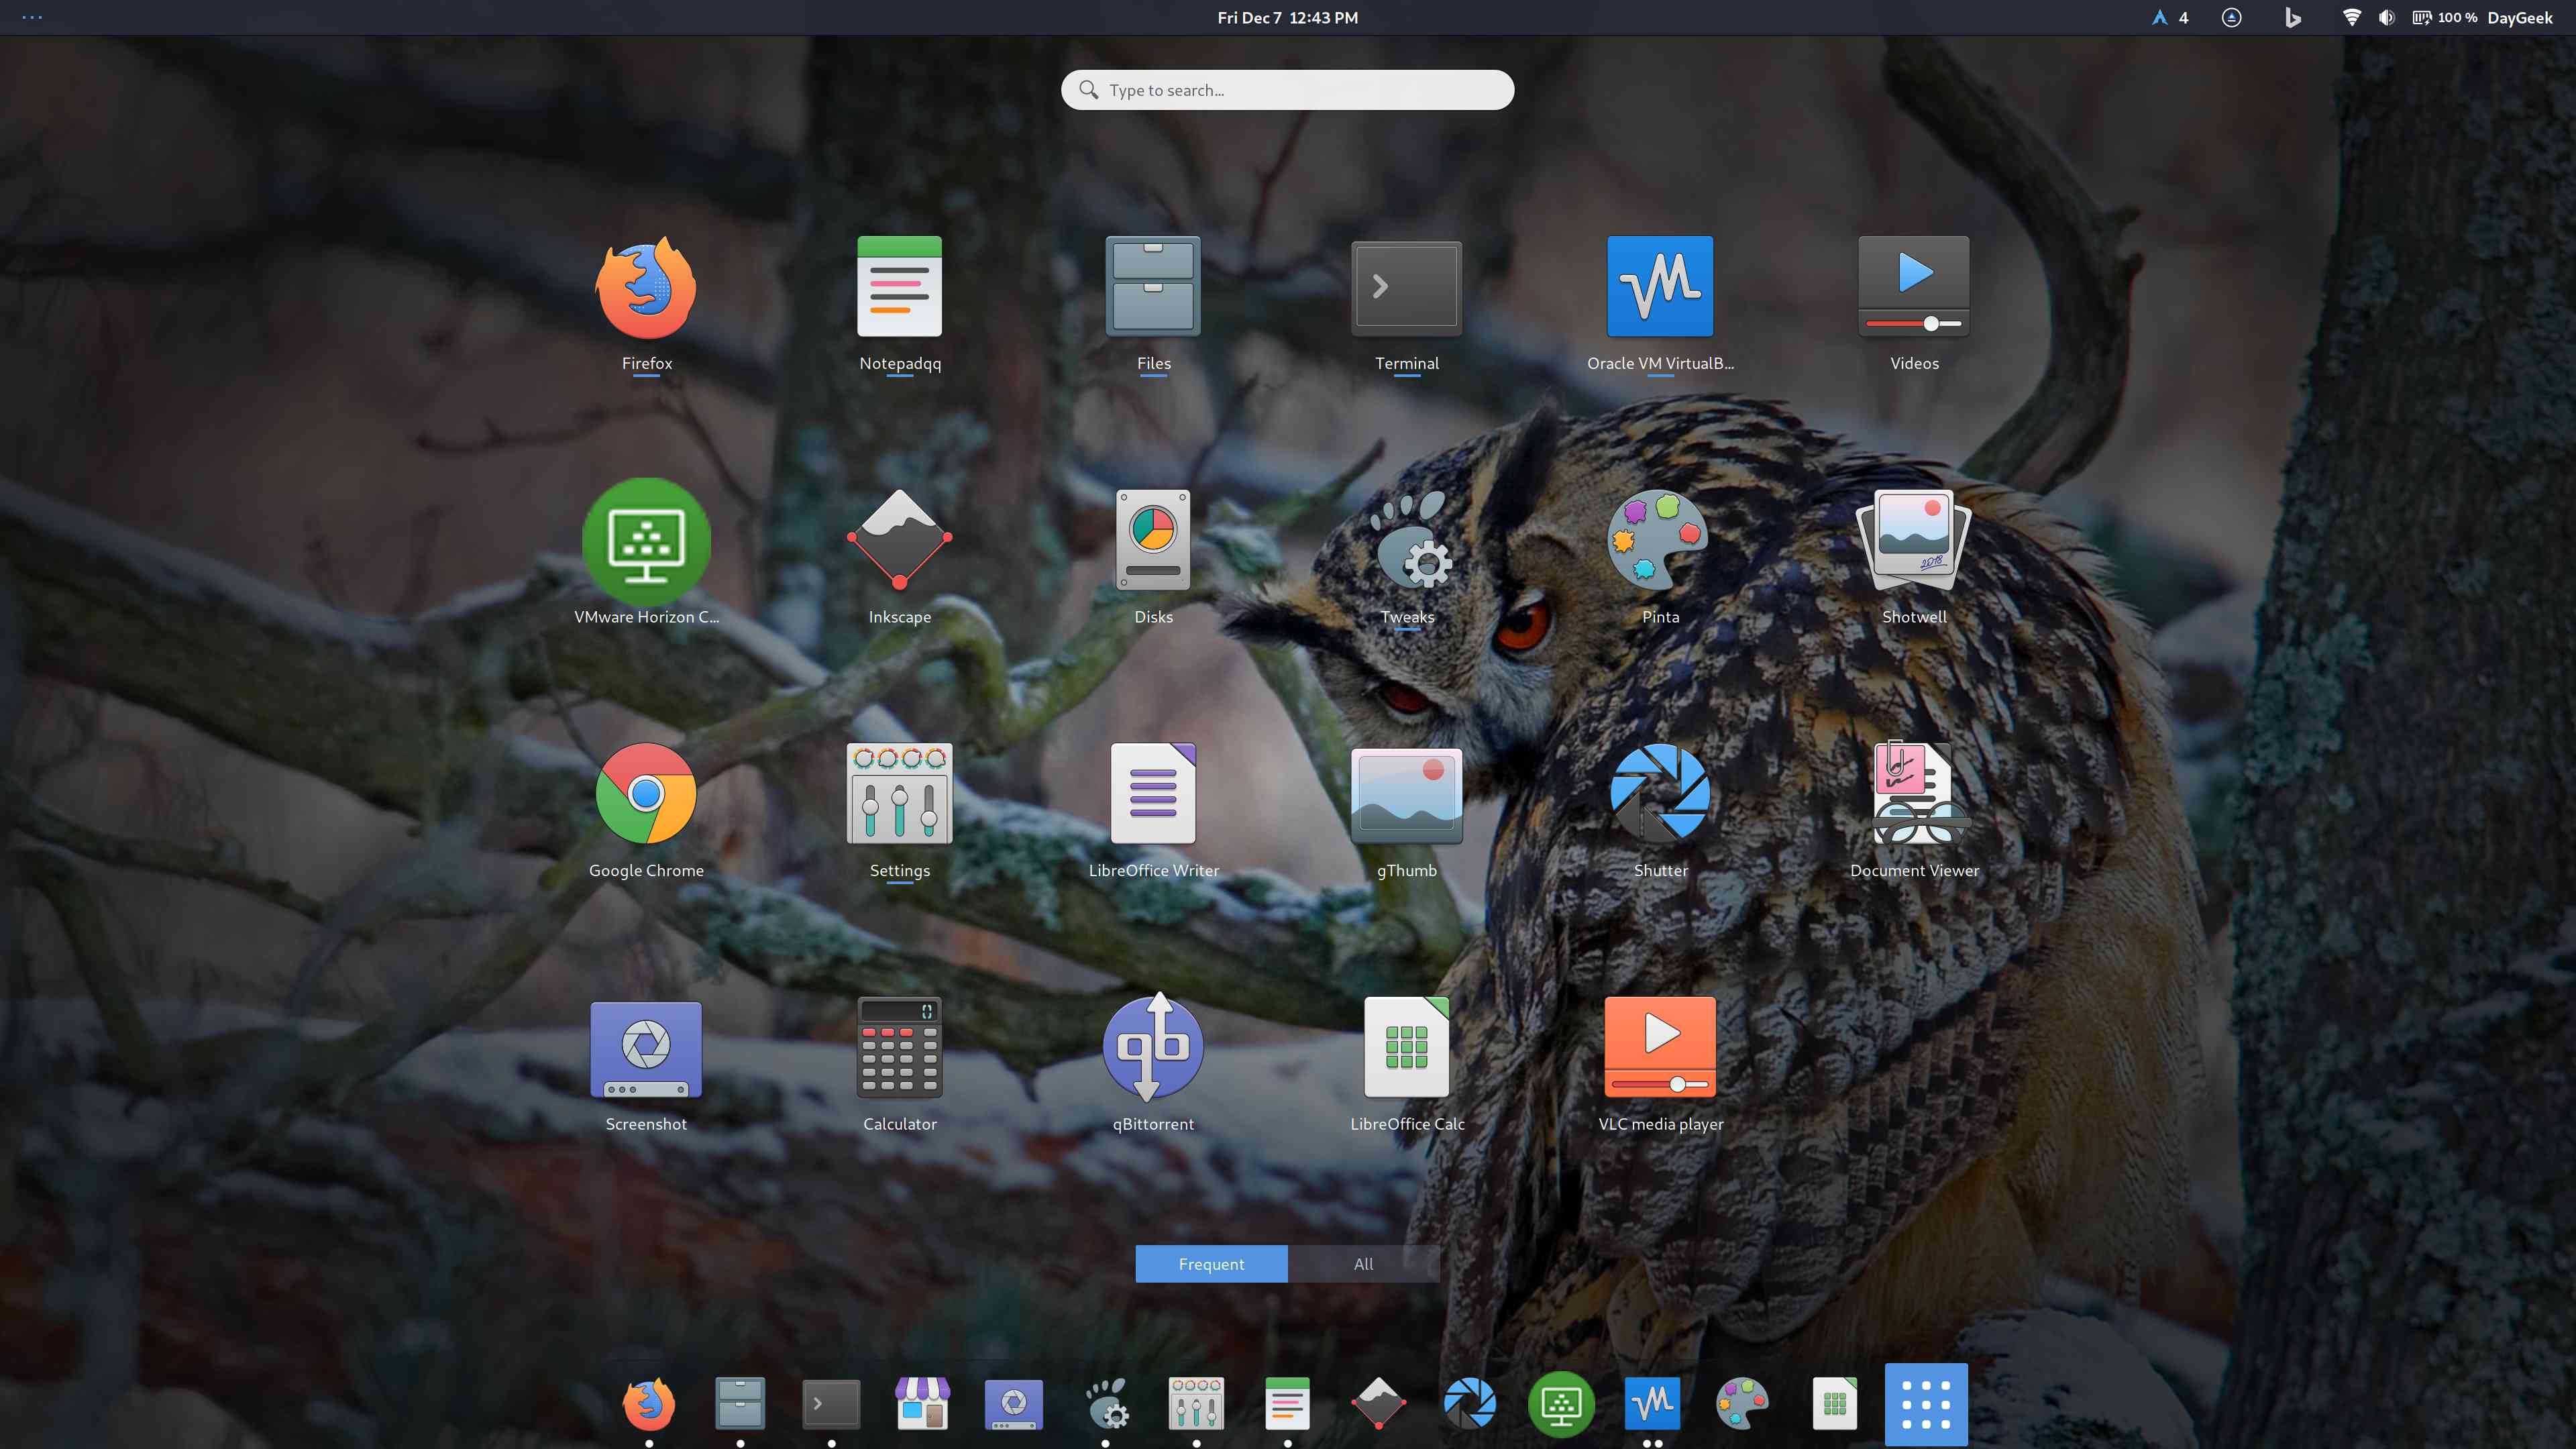Image resolution: width=2576 pixels, height=1449 pixels.
Task: Open VMware Horizon from the bottom dock
Action: 1561,1404
